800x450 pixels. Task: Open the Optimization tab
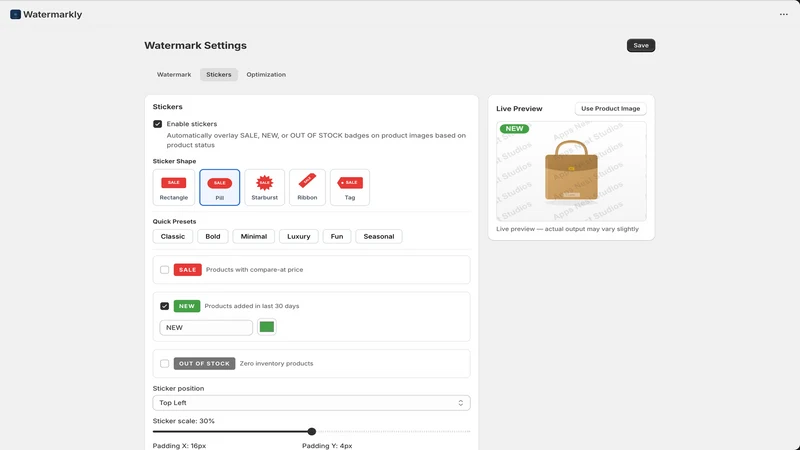point(266,74)
